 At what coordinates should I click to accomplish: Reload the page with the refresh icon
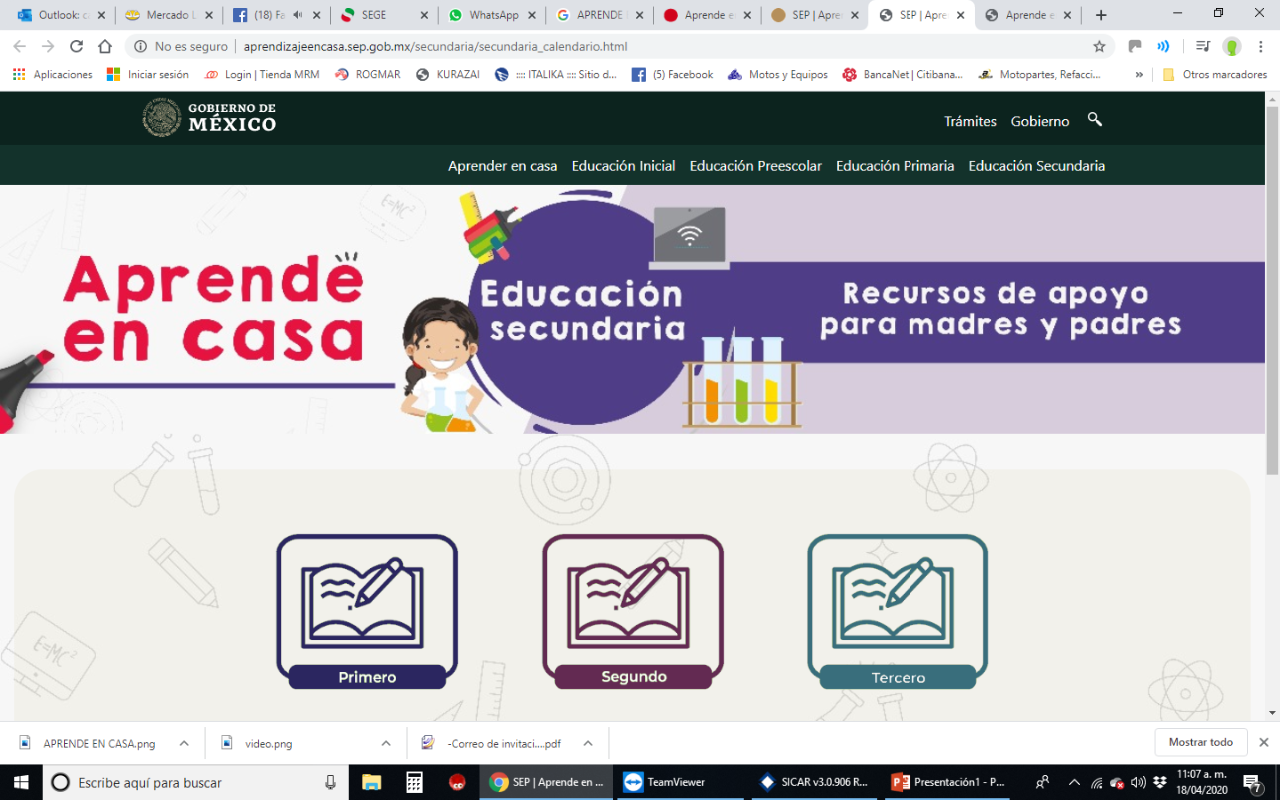click(76, 46)
